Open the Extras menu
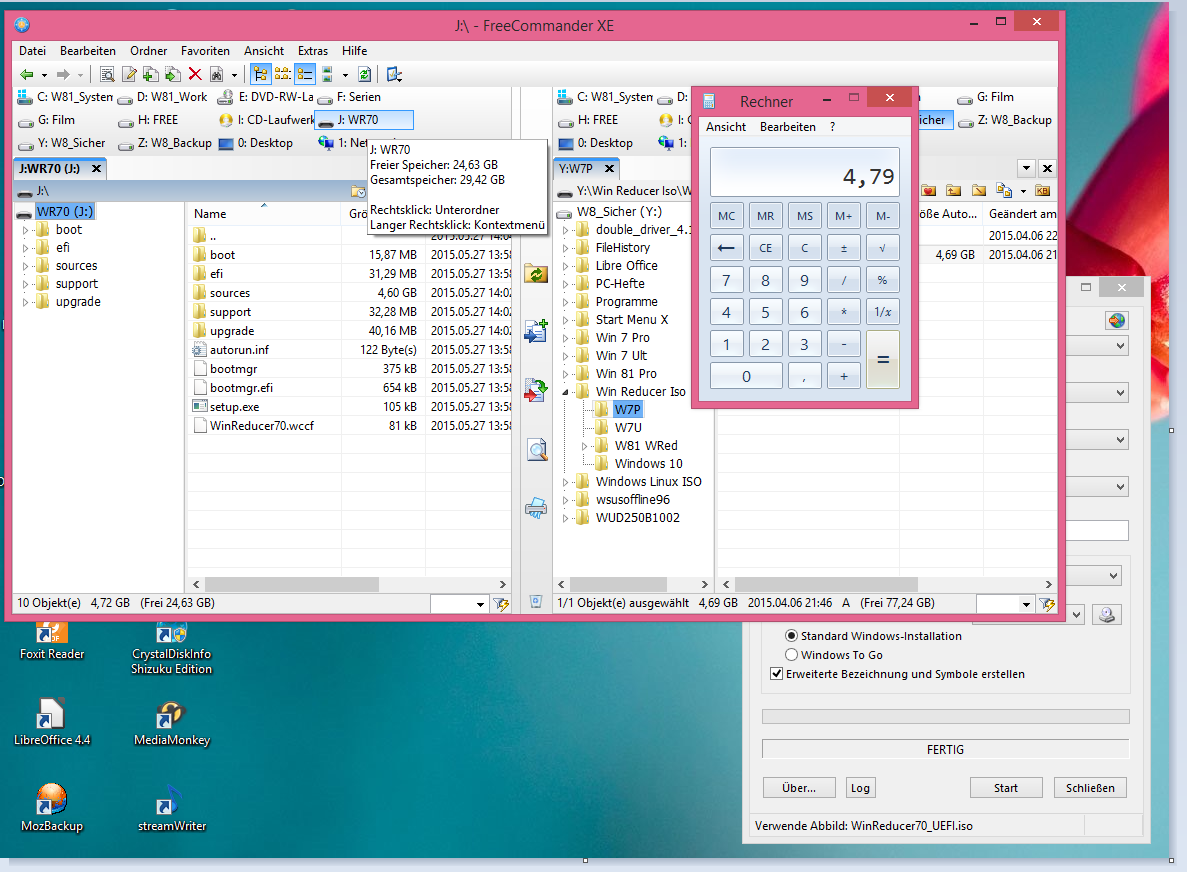This screenshot has width=1187, height=872. click(x=313, y=51)
